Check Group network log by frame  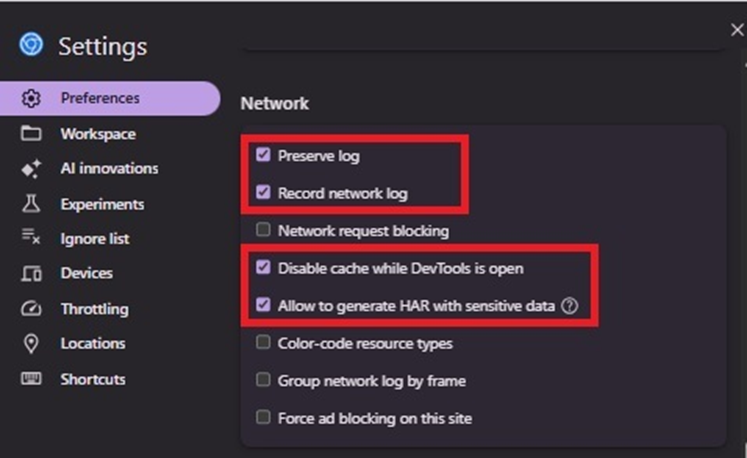[263, 380]
